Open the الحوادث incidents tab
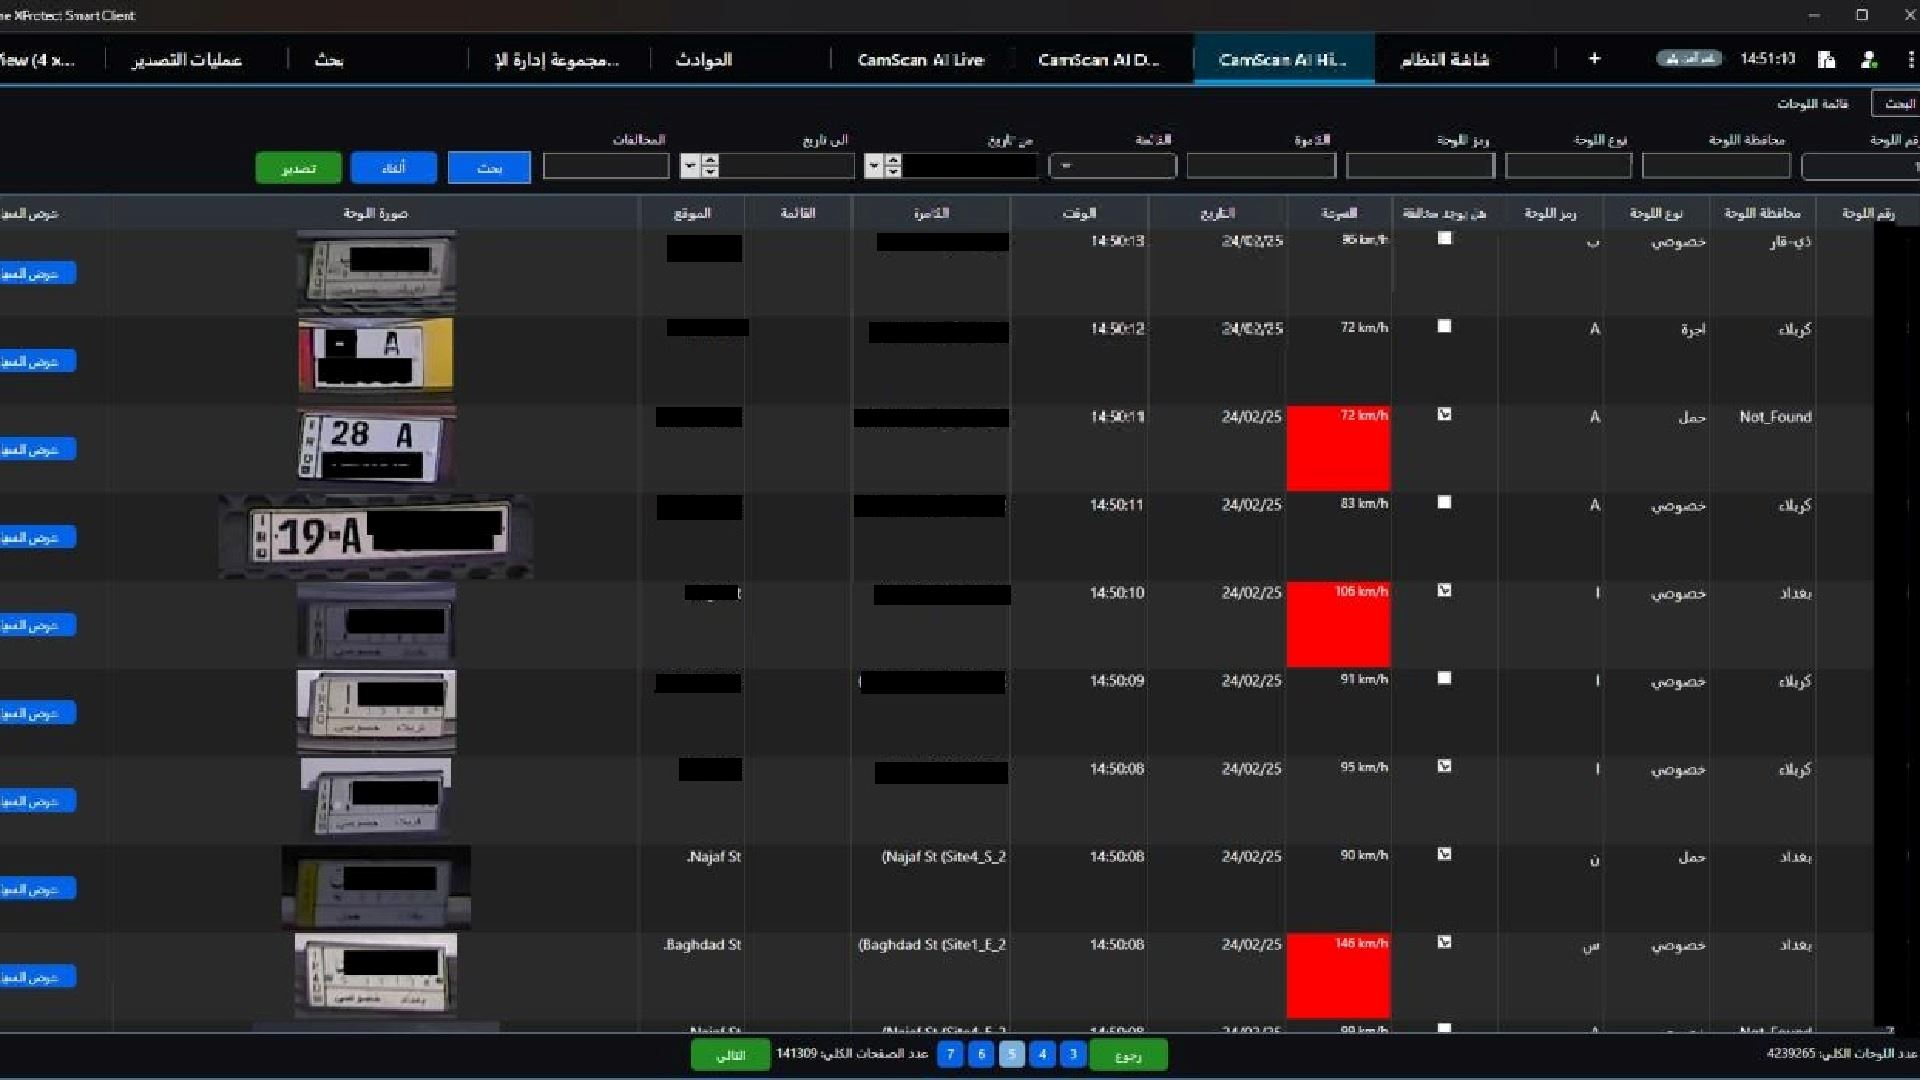 pos(704,60)
